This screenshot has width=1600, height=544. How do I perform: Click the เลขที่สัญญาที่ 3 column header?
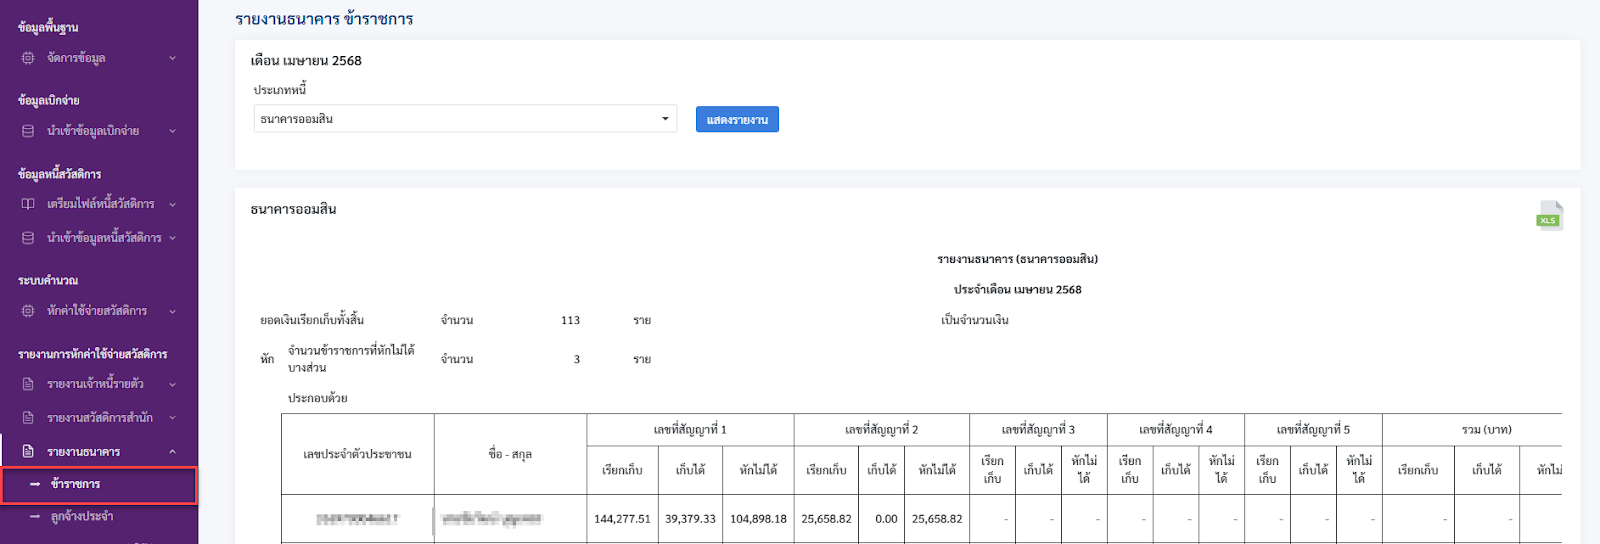point(1038,430)
